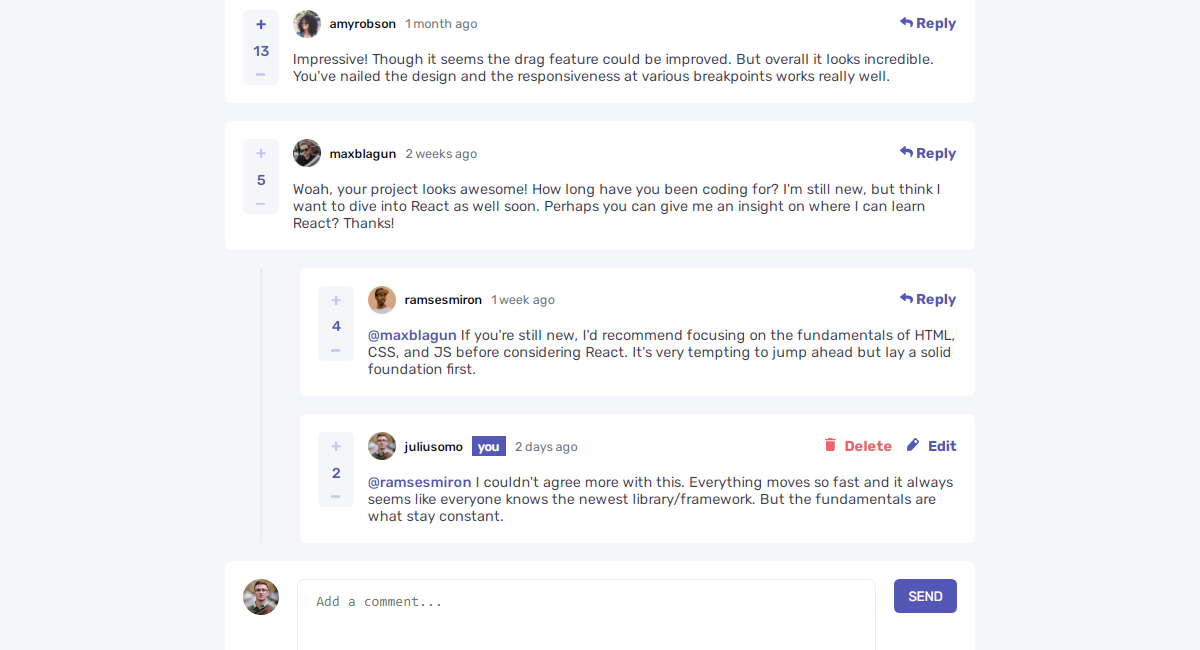Viewport: 1200px width, 650px height.
Task: Downvote juliusomo's reply with the minus button
Action: coord(336,495)
